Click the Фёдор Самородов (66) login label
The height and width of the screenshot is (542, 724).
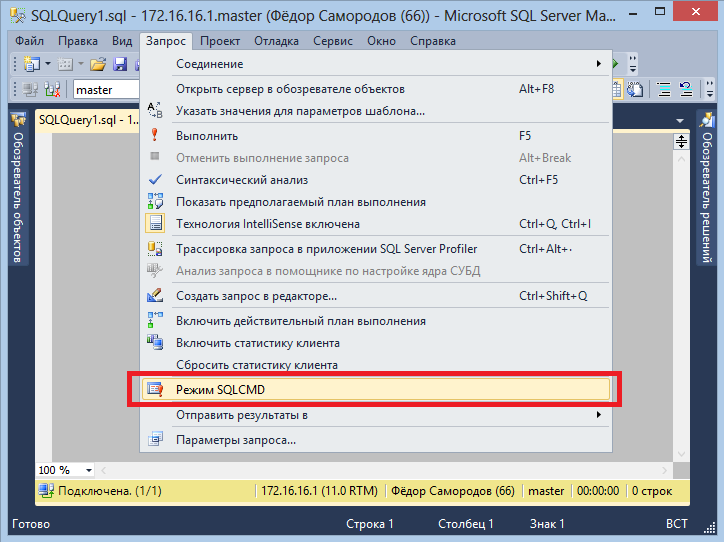(x=453, y=491)
